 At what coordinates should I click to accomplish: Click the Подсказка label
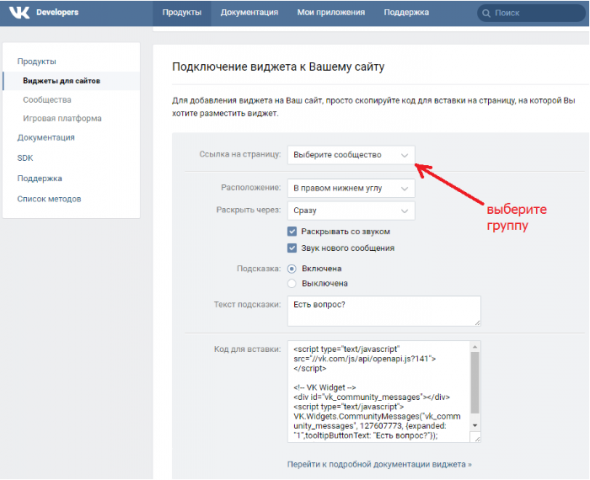[x=259, y=269]
